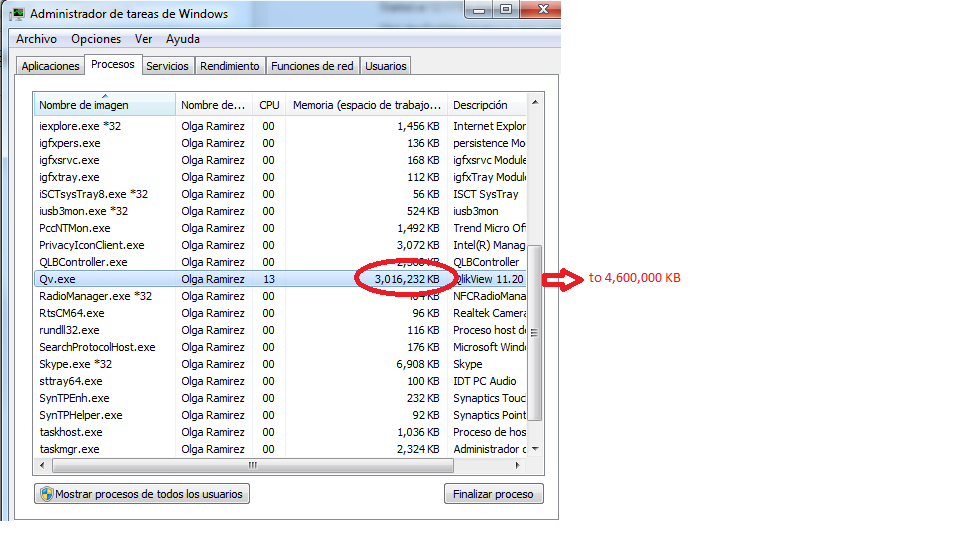Viewport: 960px width, 540px height.
Task: Sort processes by CPU column header
Action: click(269, 105)
